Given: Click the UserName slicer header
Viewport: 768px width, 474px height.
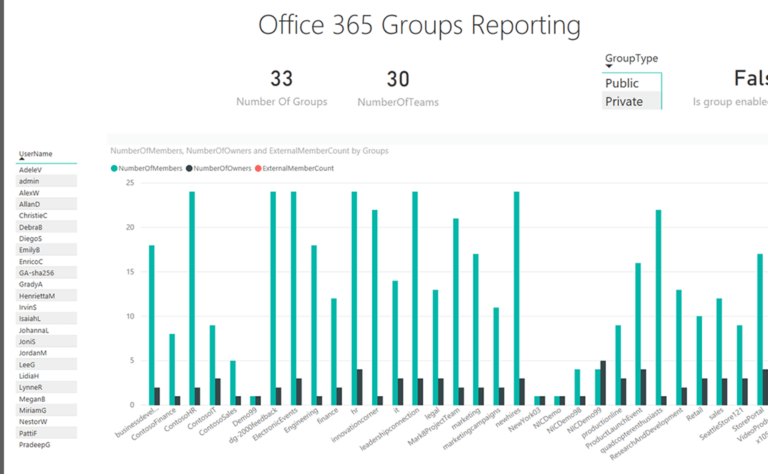Looking at the screenshot, I should click(x=35, y=153).
